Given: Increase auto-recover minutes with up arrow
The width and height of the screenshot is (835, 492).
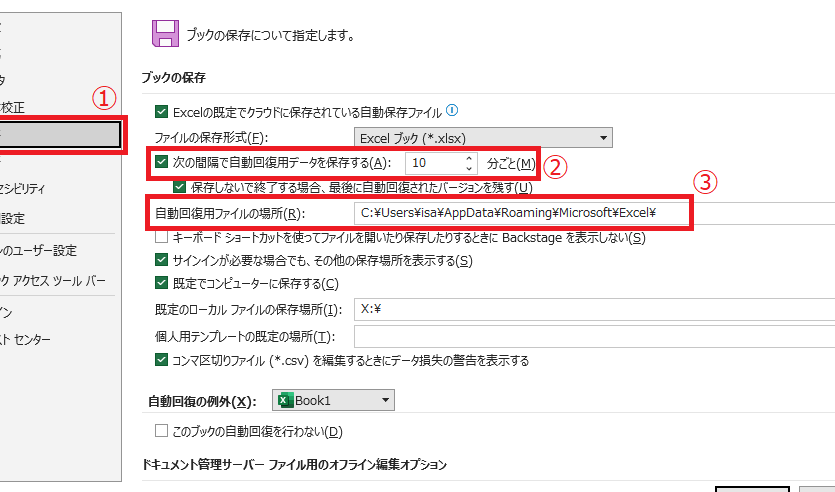Looking at the screenshot, I should 469,159.
